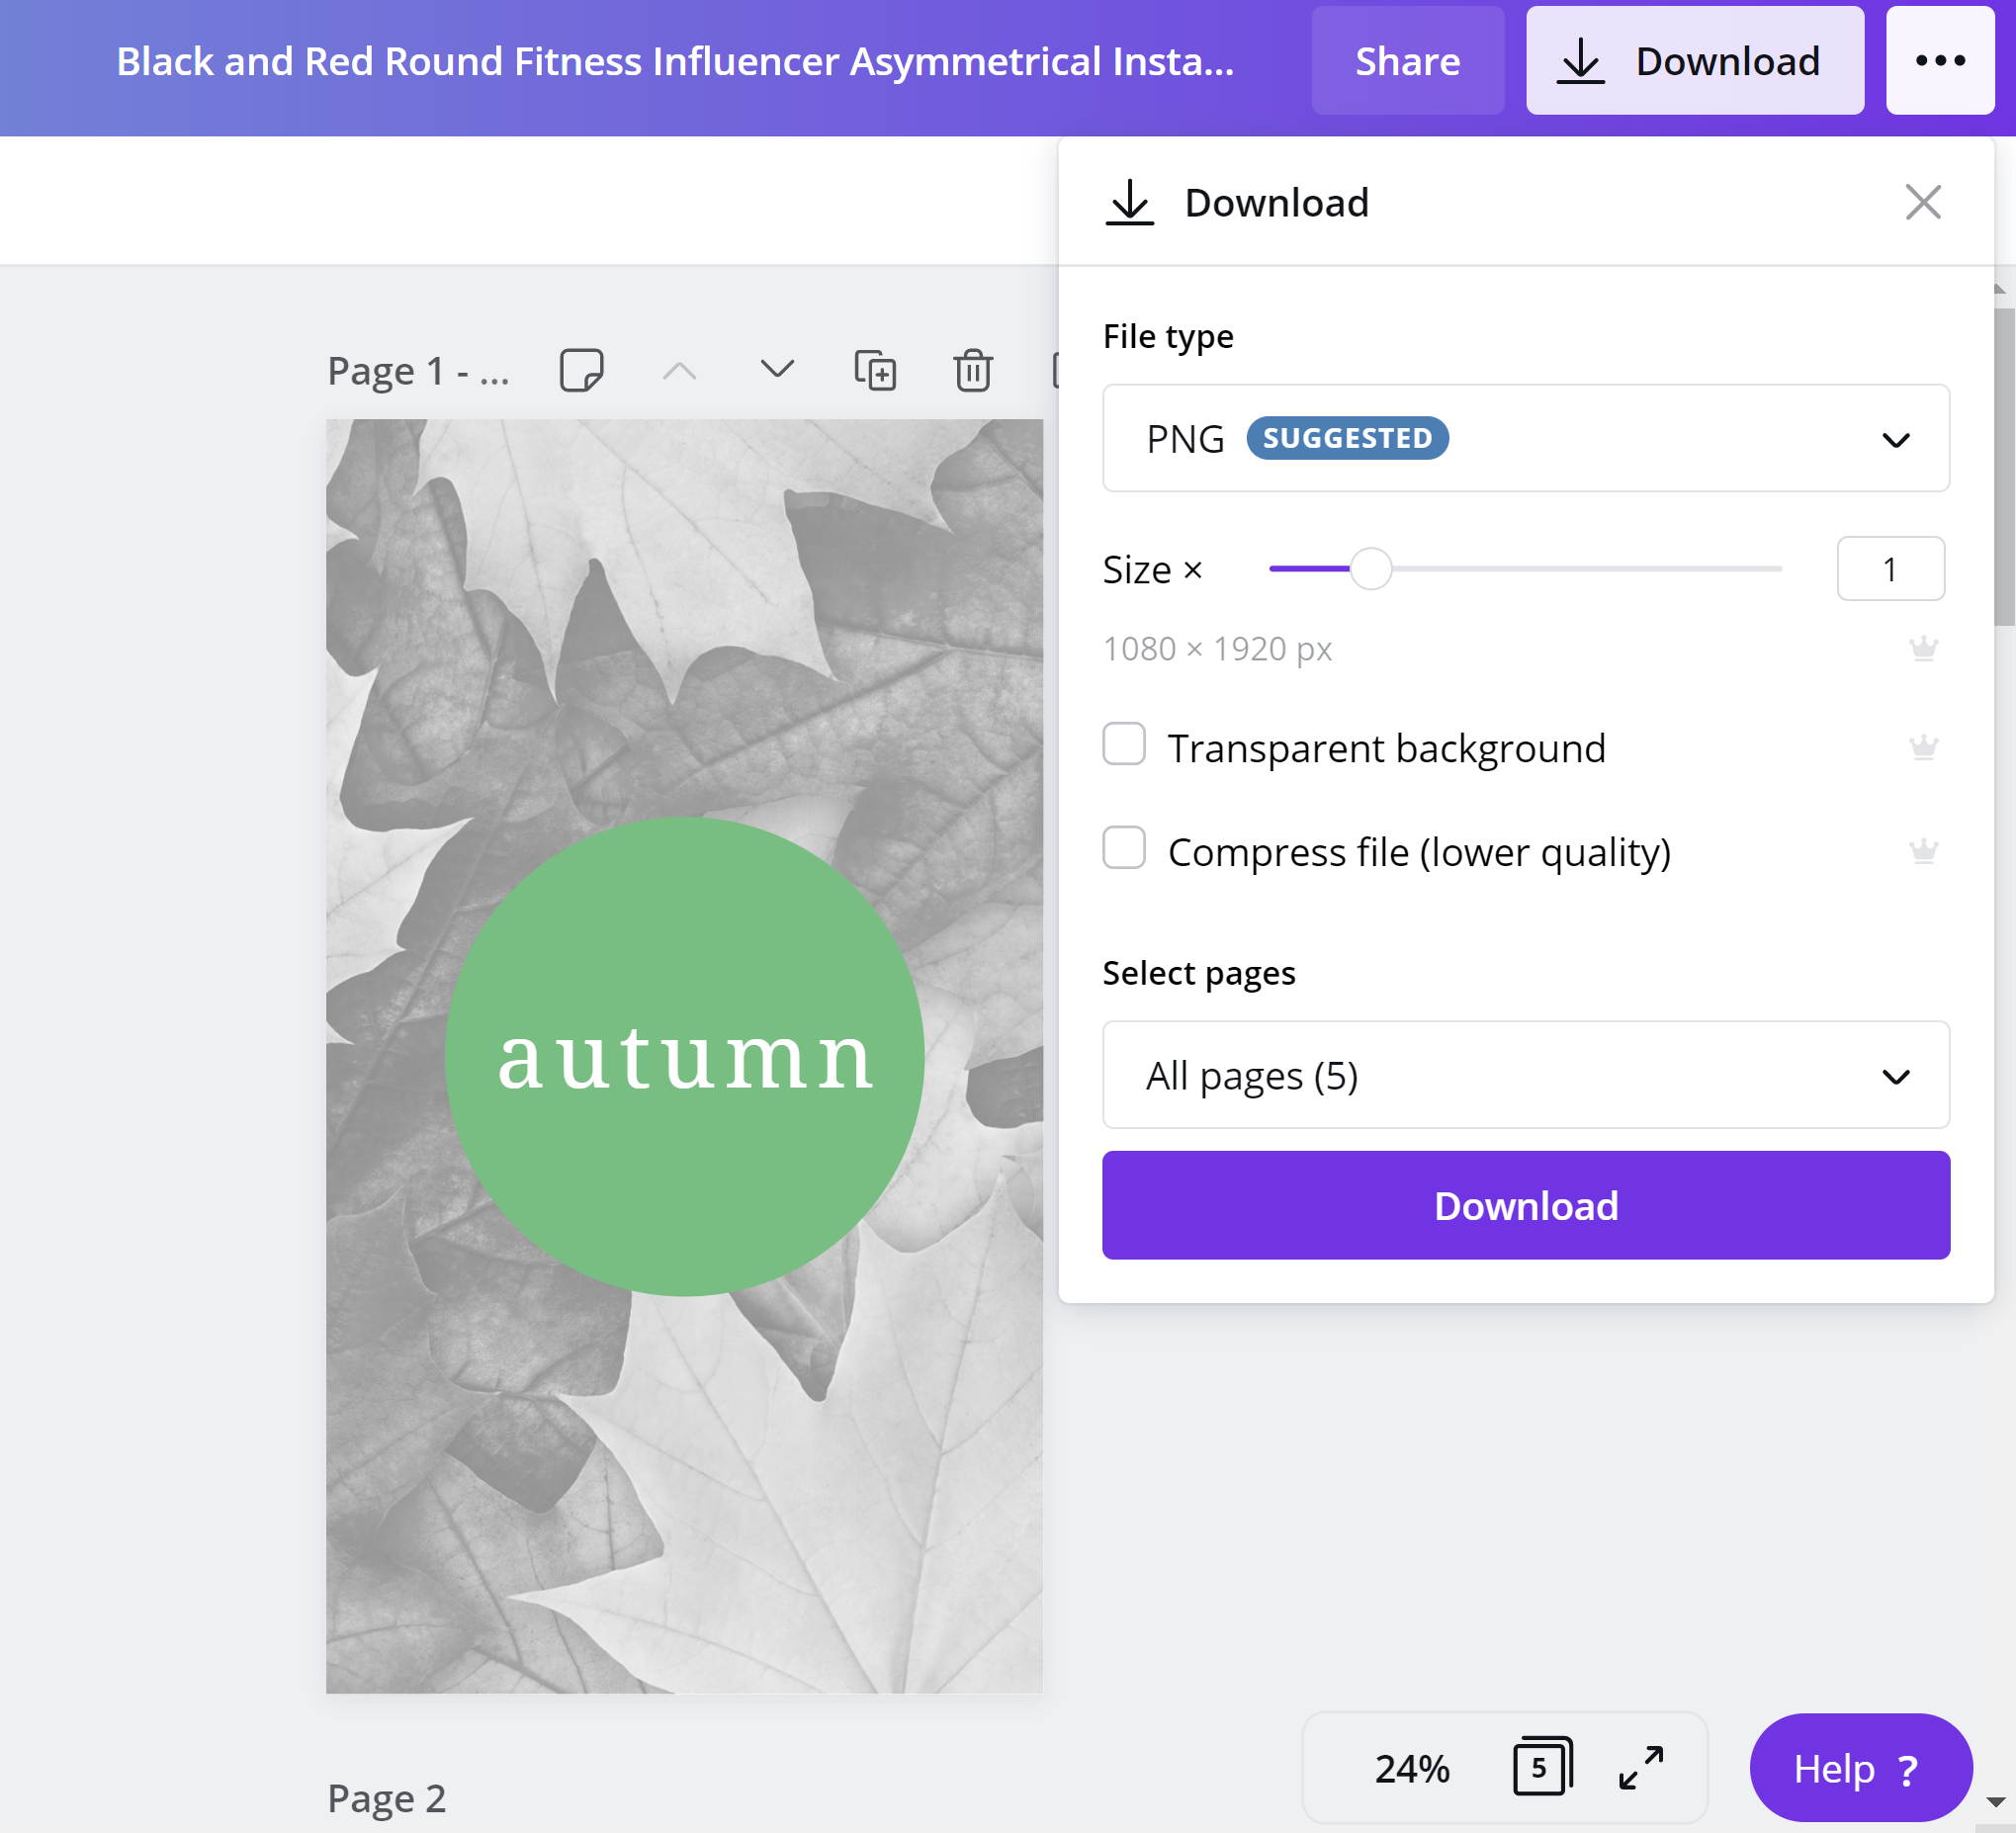Move page down with chevron arrow
Image resolution: width=2016 pixels, height=1833 pixels.
(x=777, y=370)
